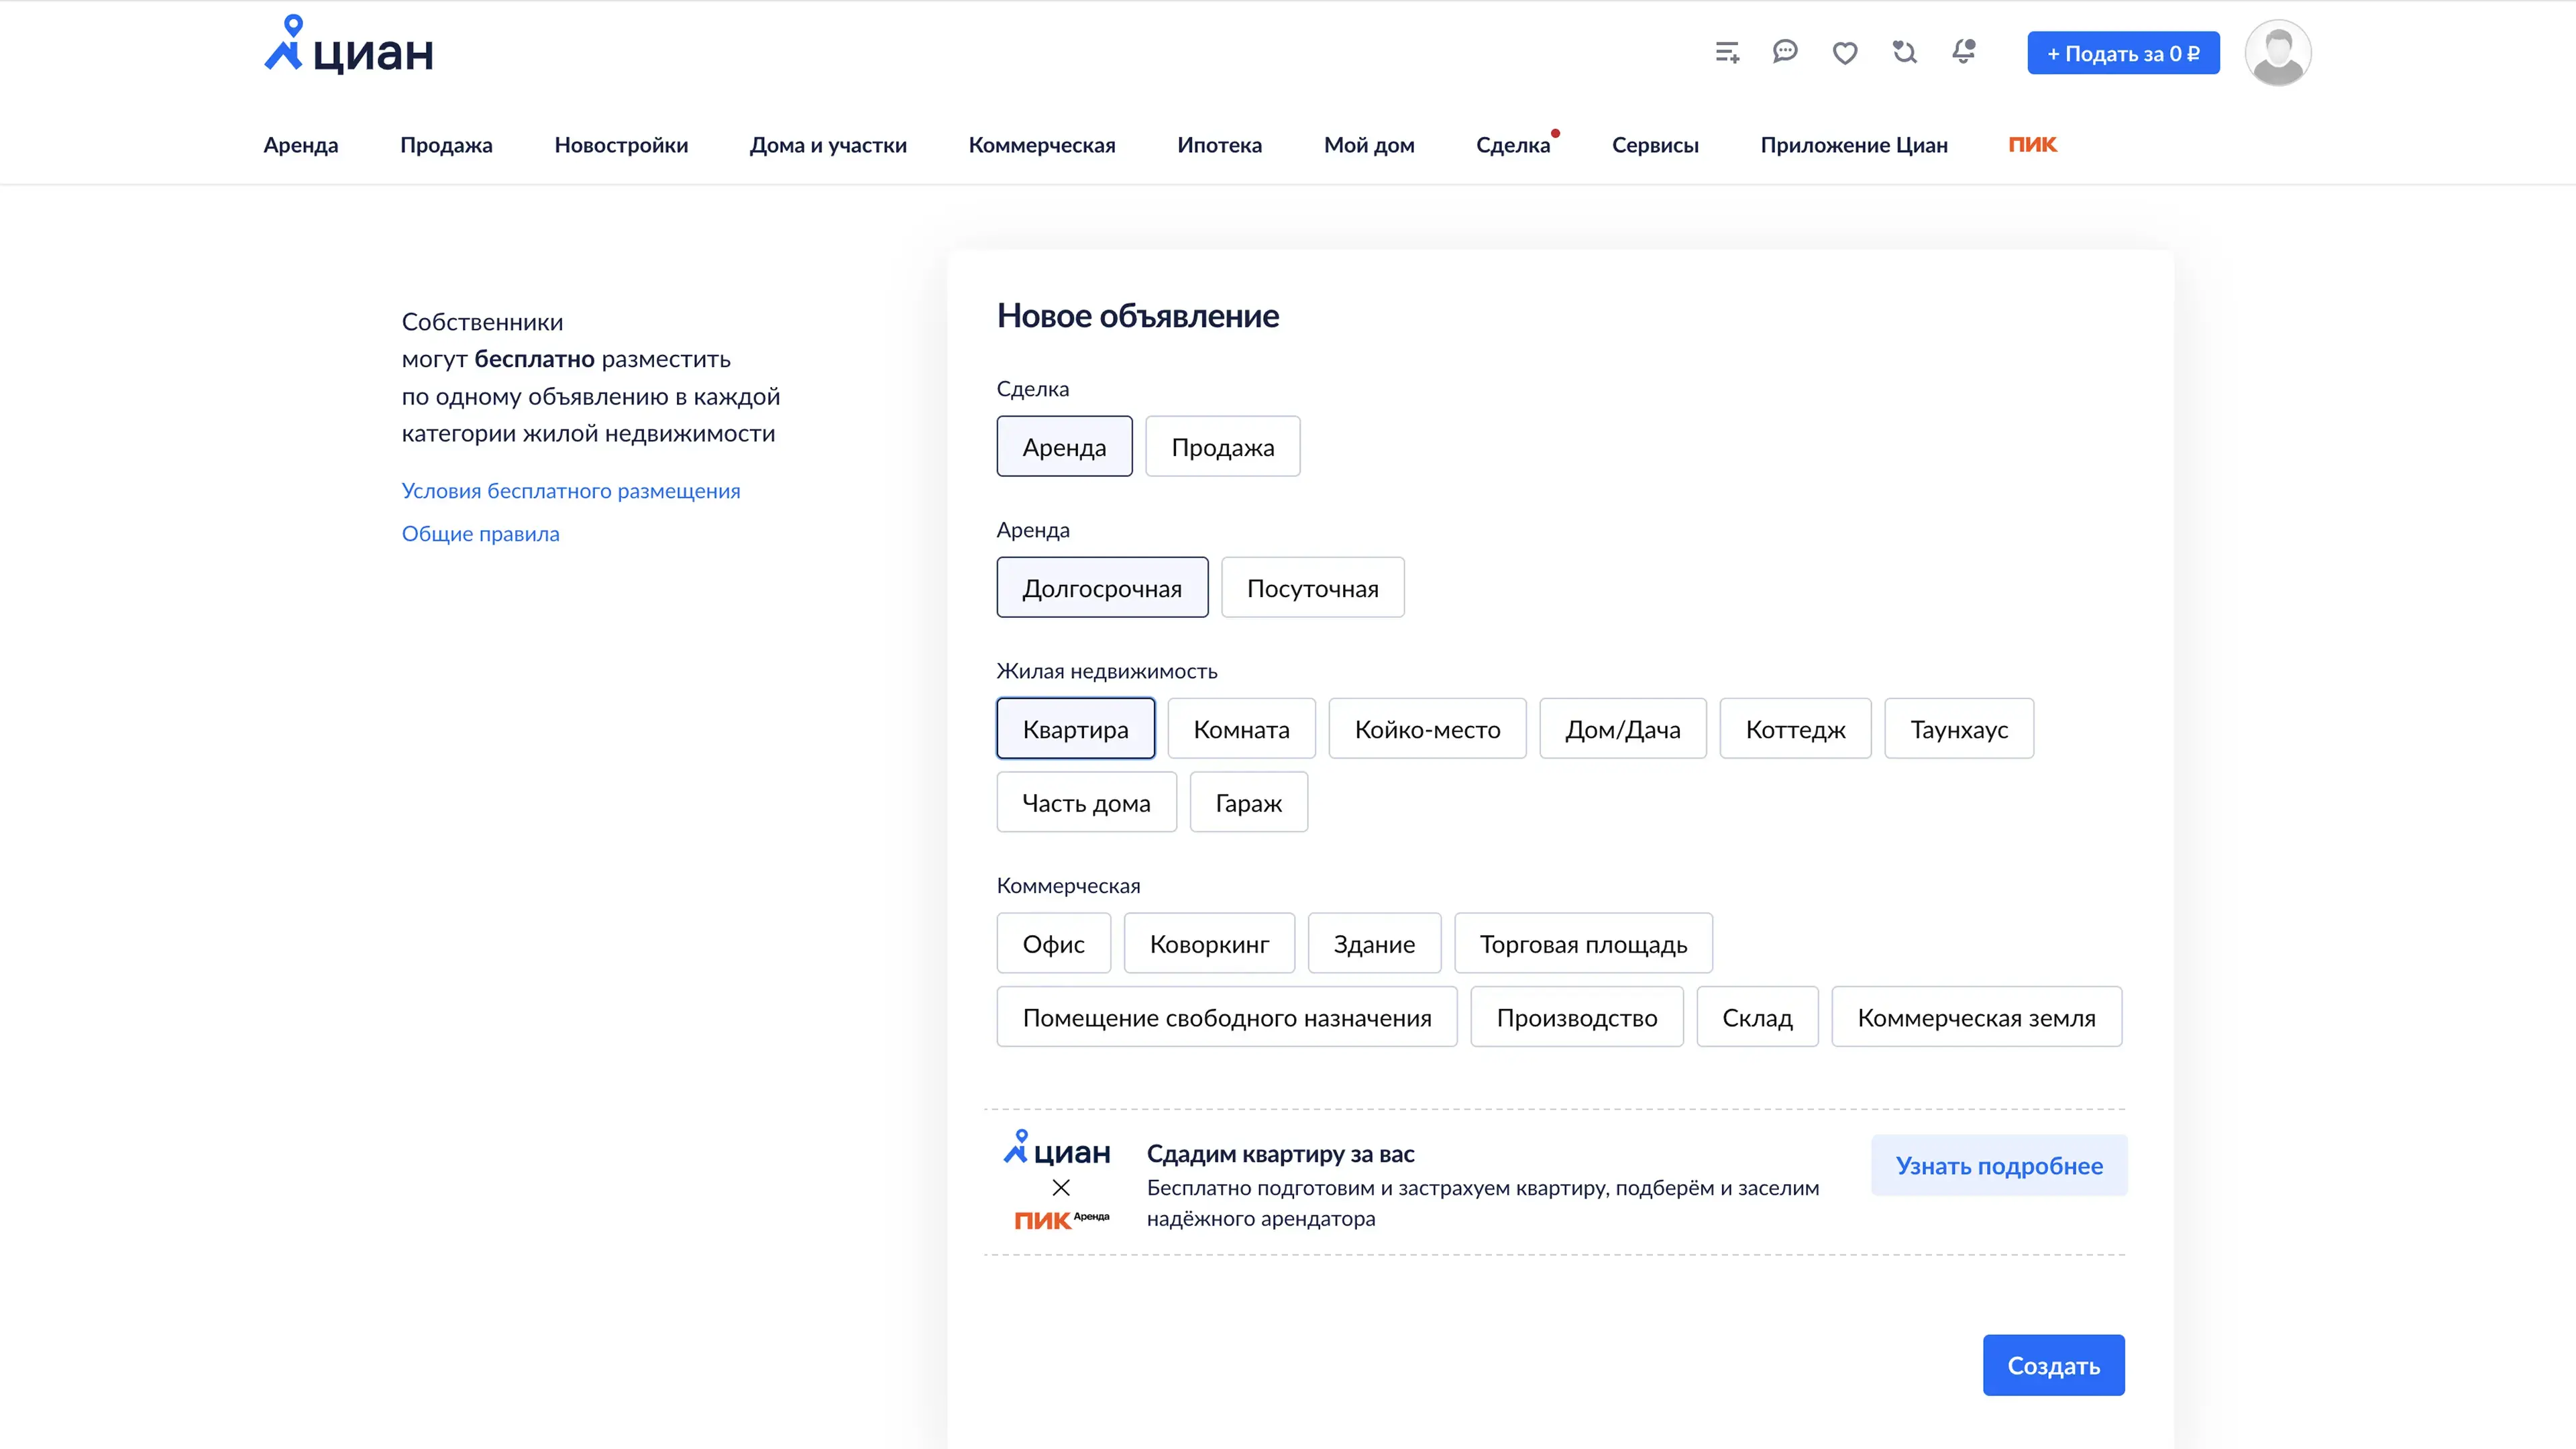This screenshot has width=2576, height=1449.
Task: Choose Таунхаус property type
Action: click(x=1958, y=729)
